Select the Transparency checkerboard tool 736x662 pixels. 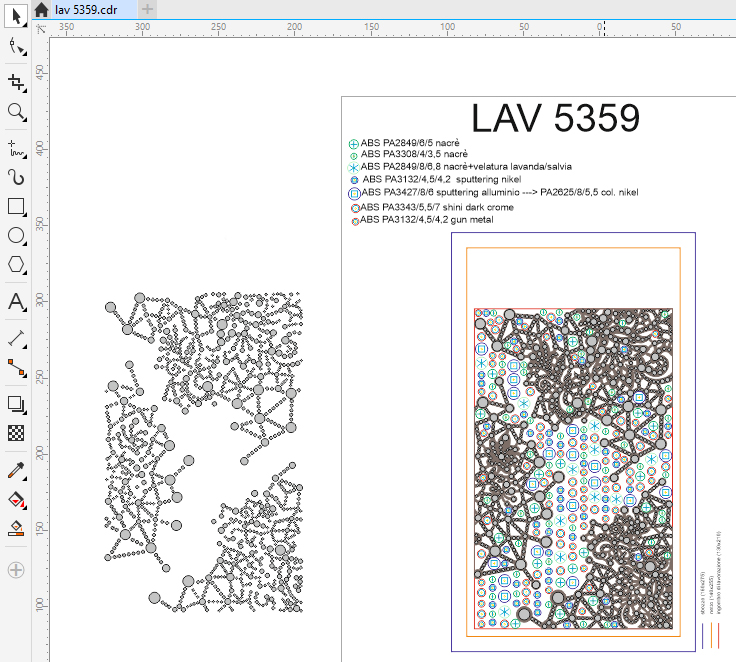click(16, 433)
